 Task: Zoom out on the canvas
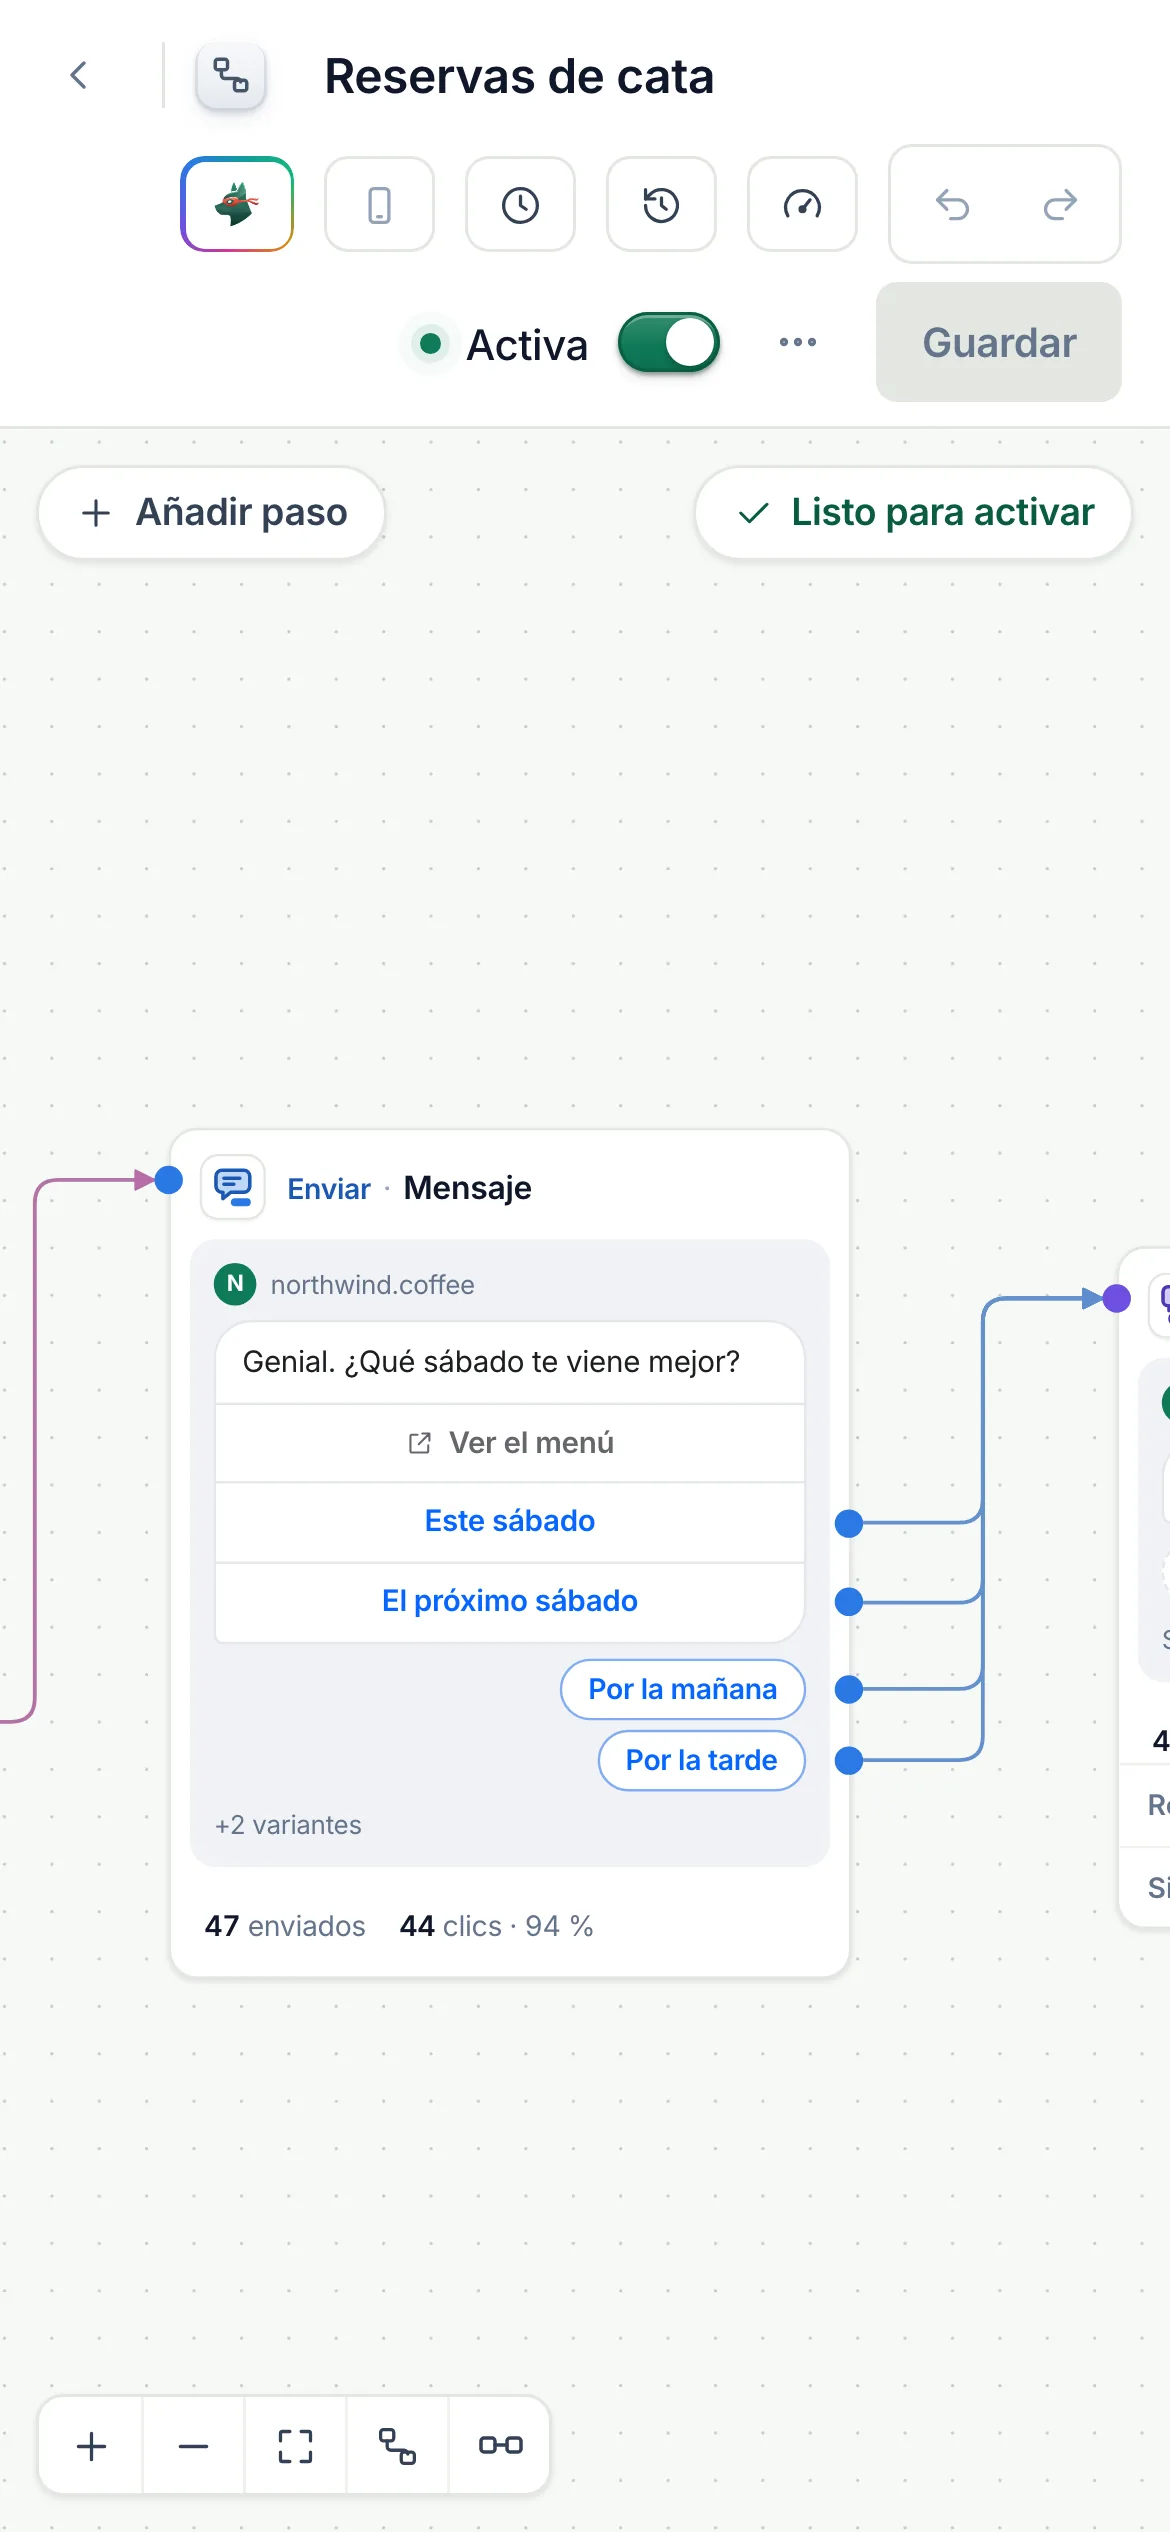tap(193, 2446)
